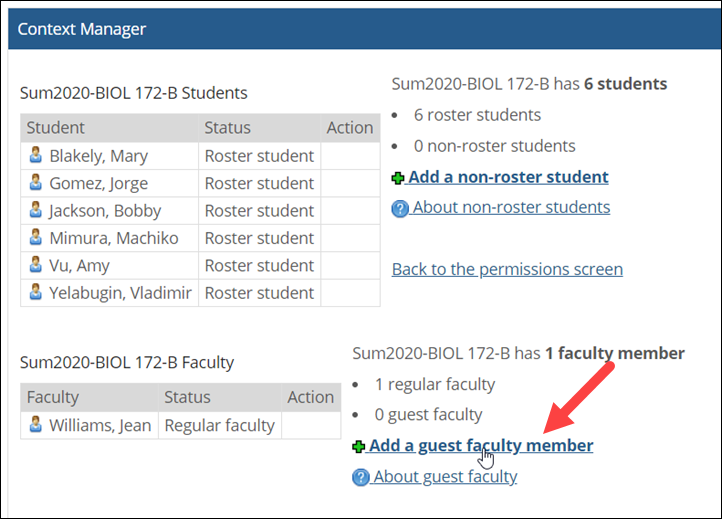Select student name Blakely, Mary
This screenshot has height=519, width=722.
99,156
